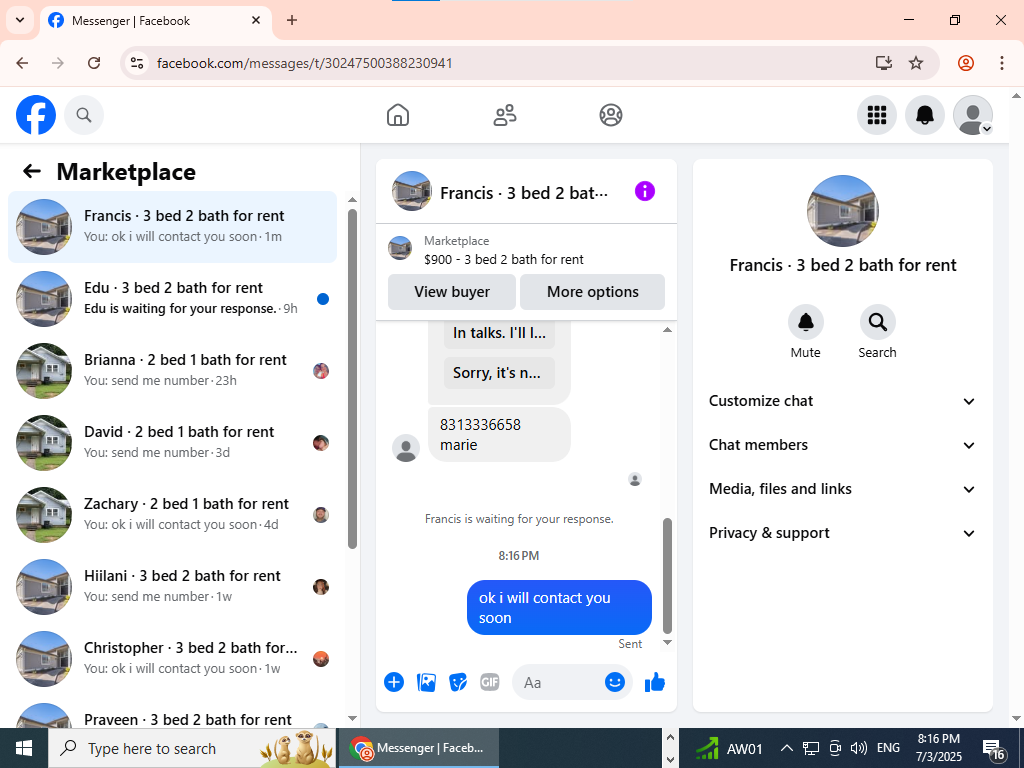Click the View buyer button
1024x768 pixels.
(452, 292)
